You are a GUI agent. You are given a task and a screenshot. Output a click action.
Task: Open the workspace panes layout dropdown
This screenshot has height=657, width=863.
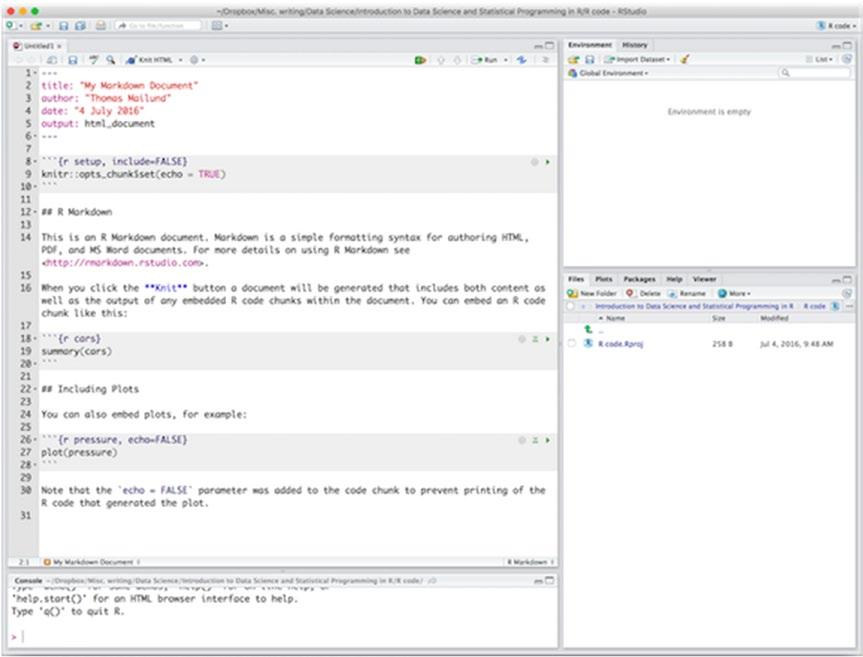pyautogui.click(x=219, y=26)
